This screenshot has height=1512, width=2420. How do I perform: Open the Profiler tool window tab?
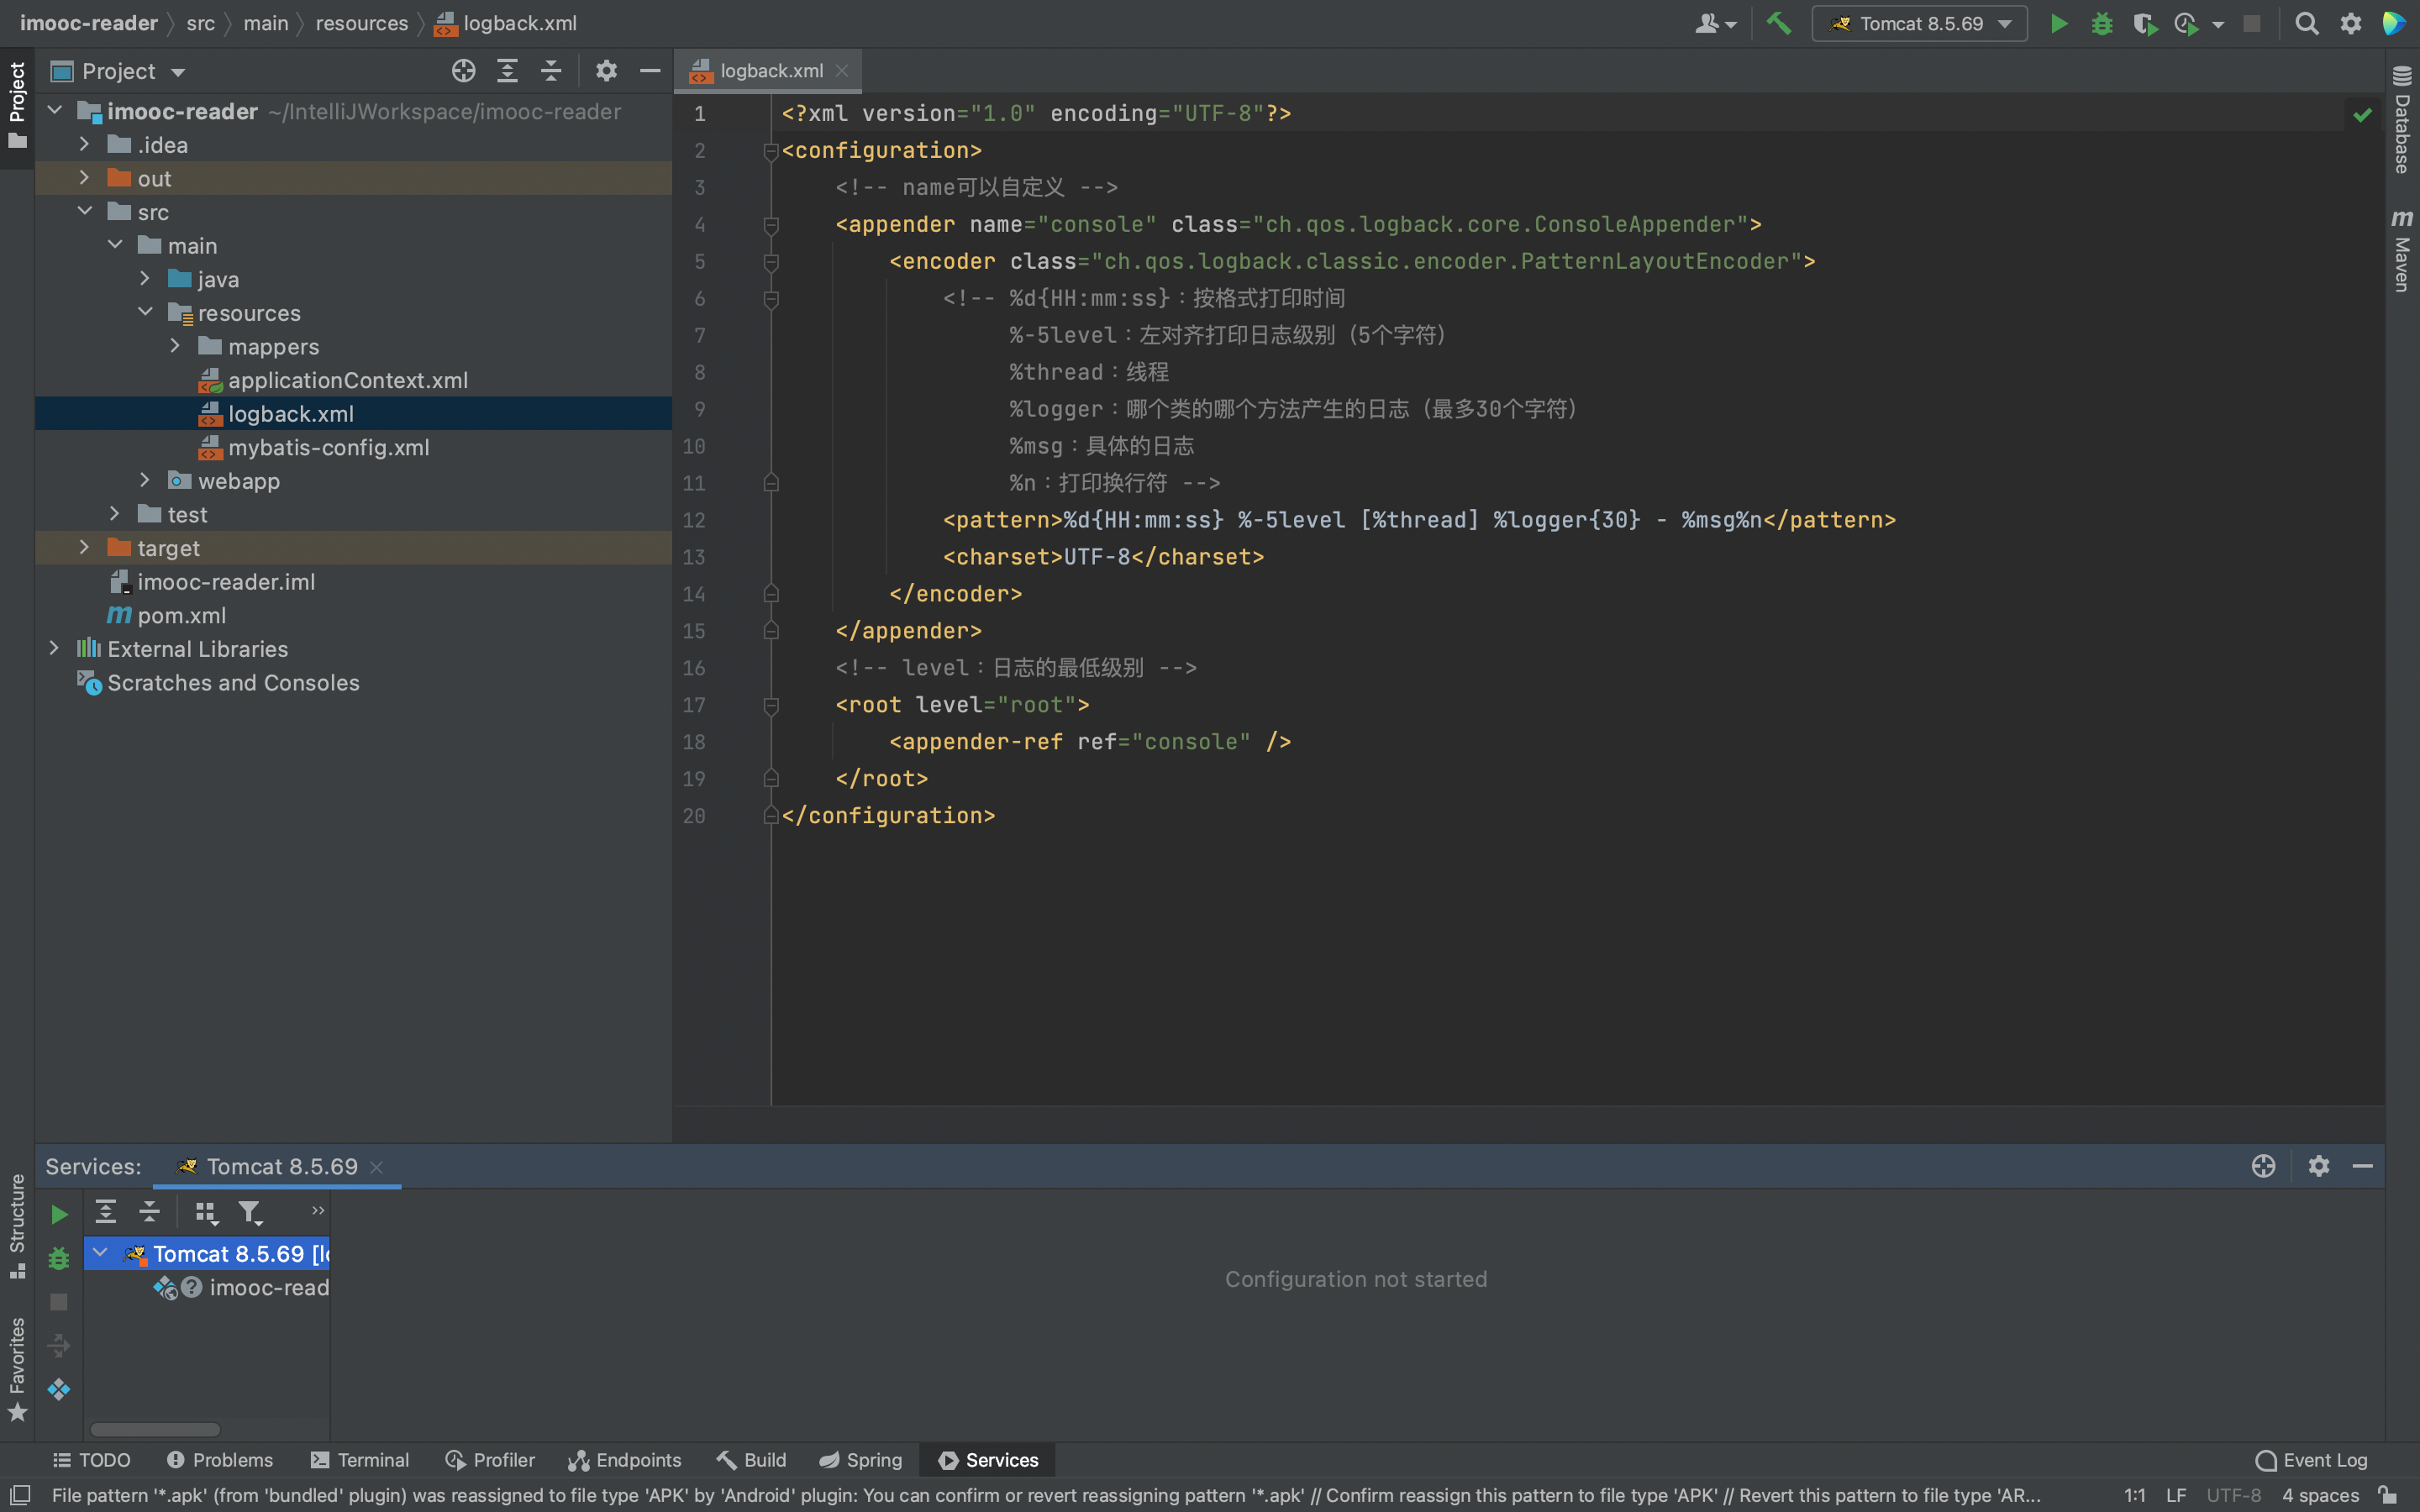[490, 1460]
